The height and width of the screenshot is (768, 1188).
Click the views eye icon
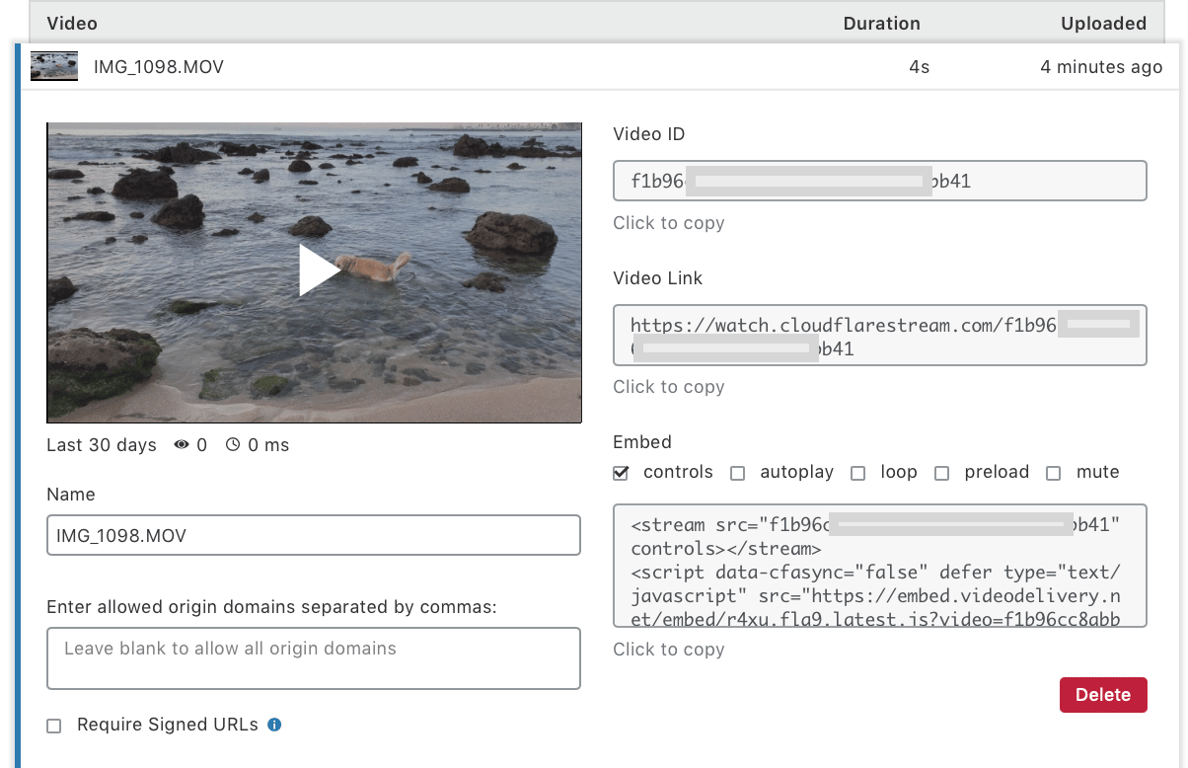click(181, 445)
